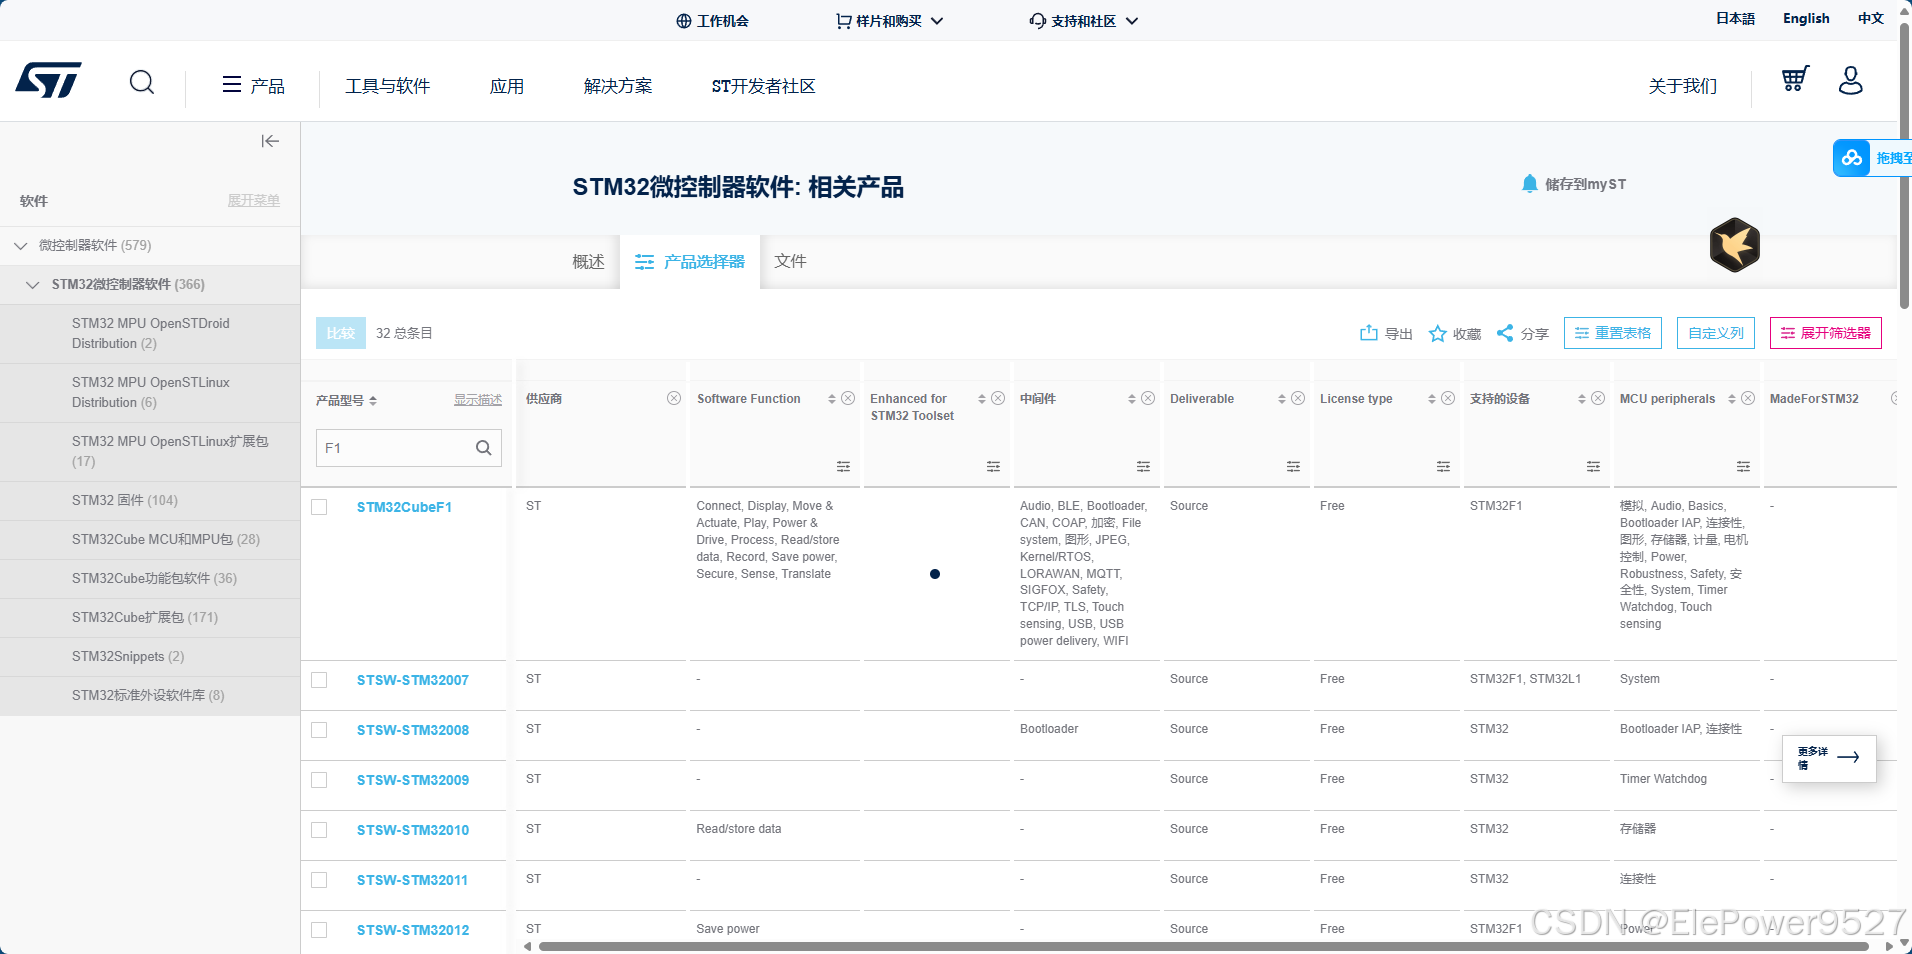Viewport: 1912px width, 954px height.
Task: Click the blue cloud 拖拽 widget icon
Action: 1852,158
